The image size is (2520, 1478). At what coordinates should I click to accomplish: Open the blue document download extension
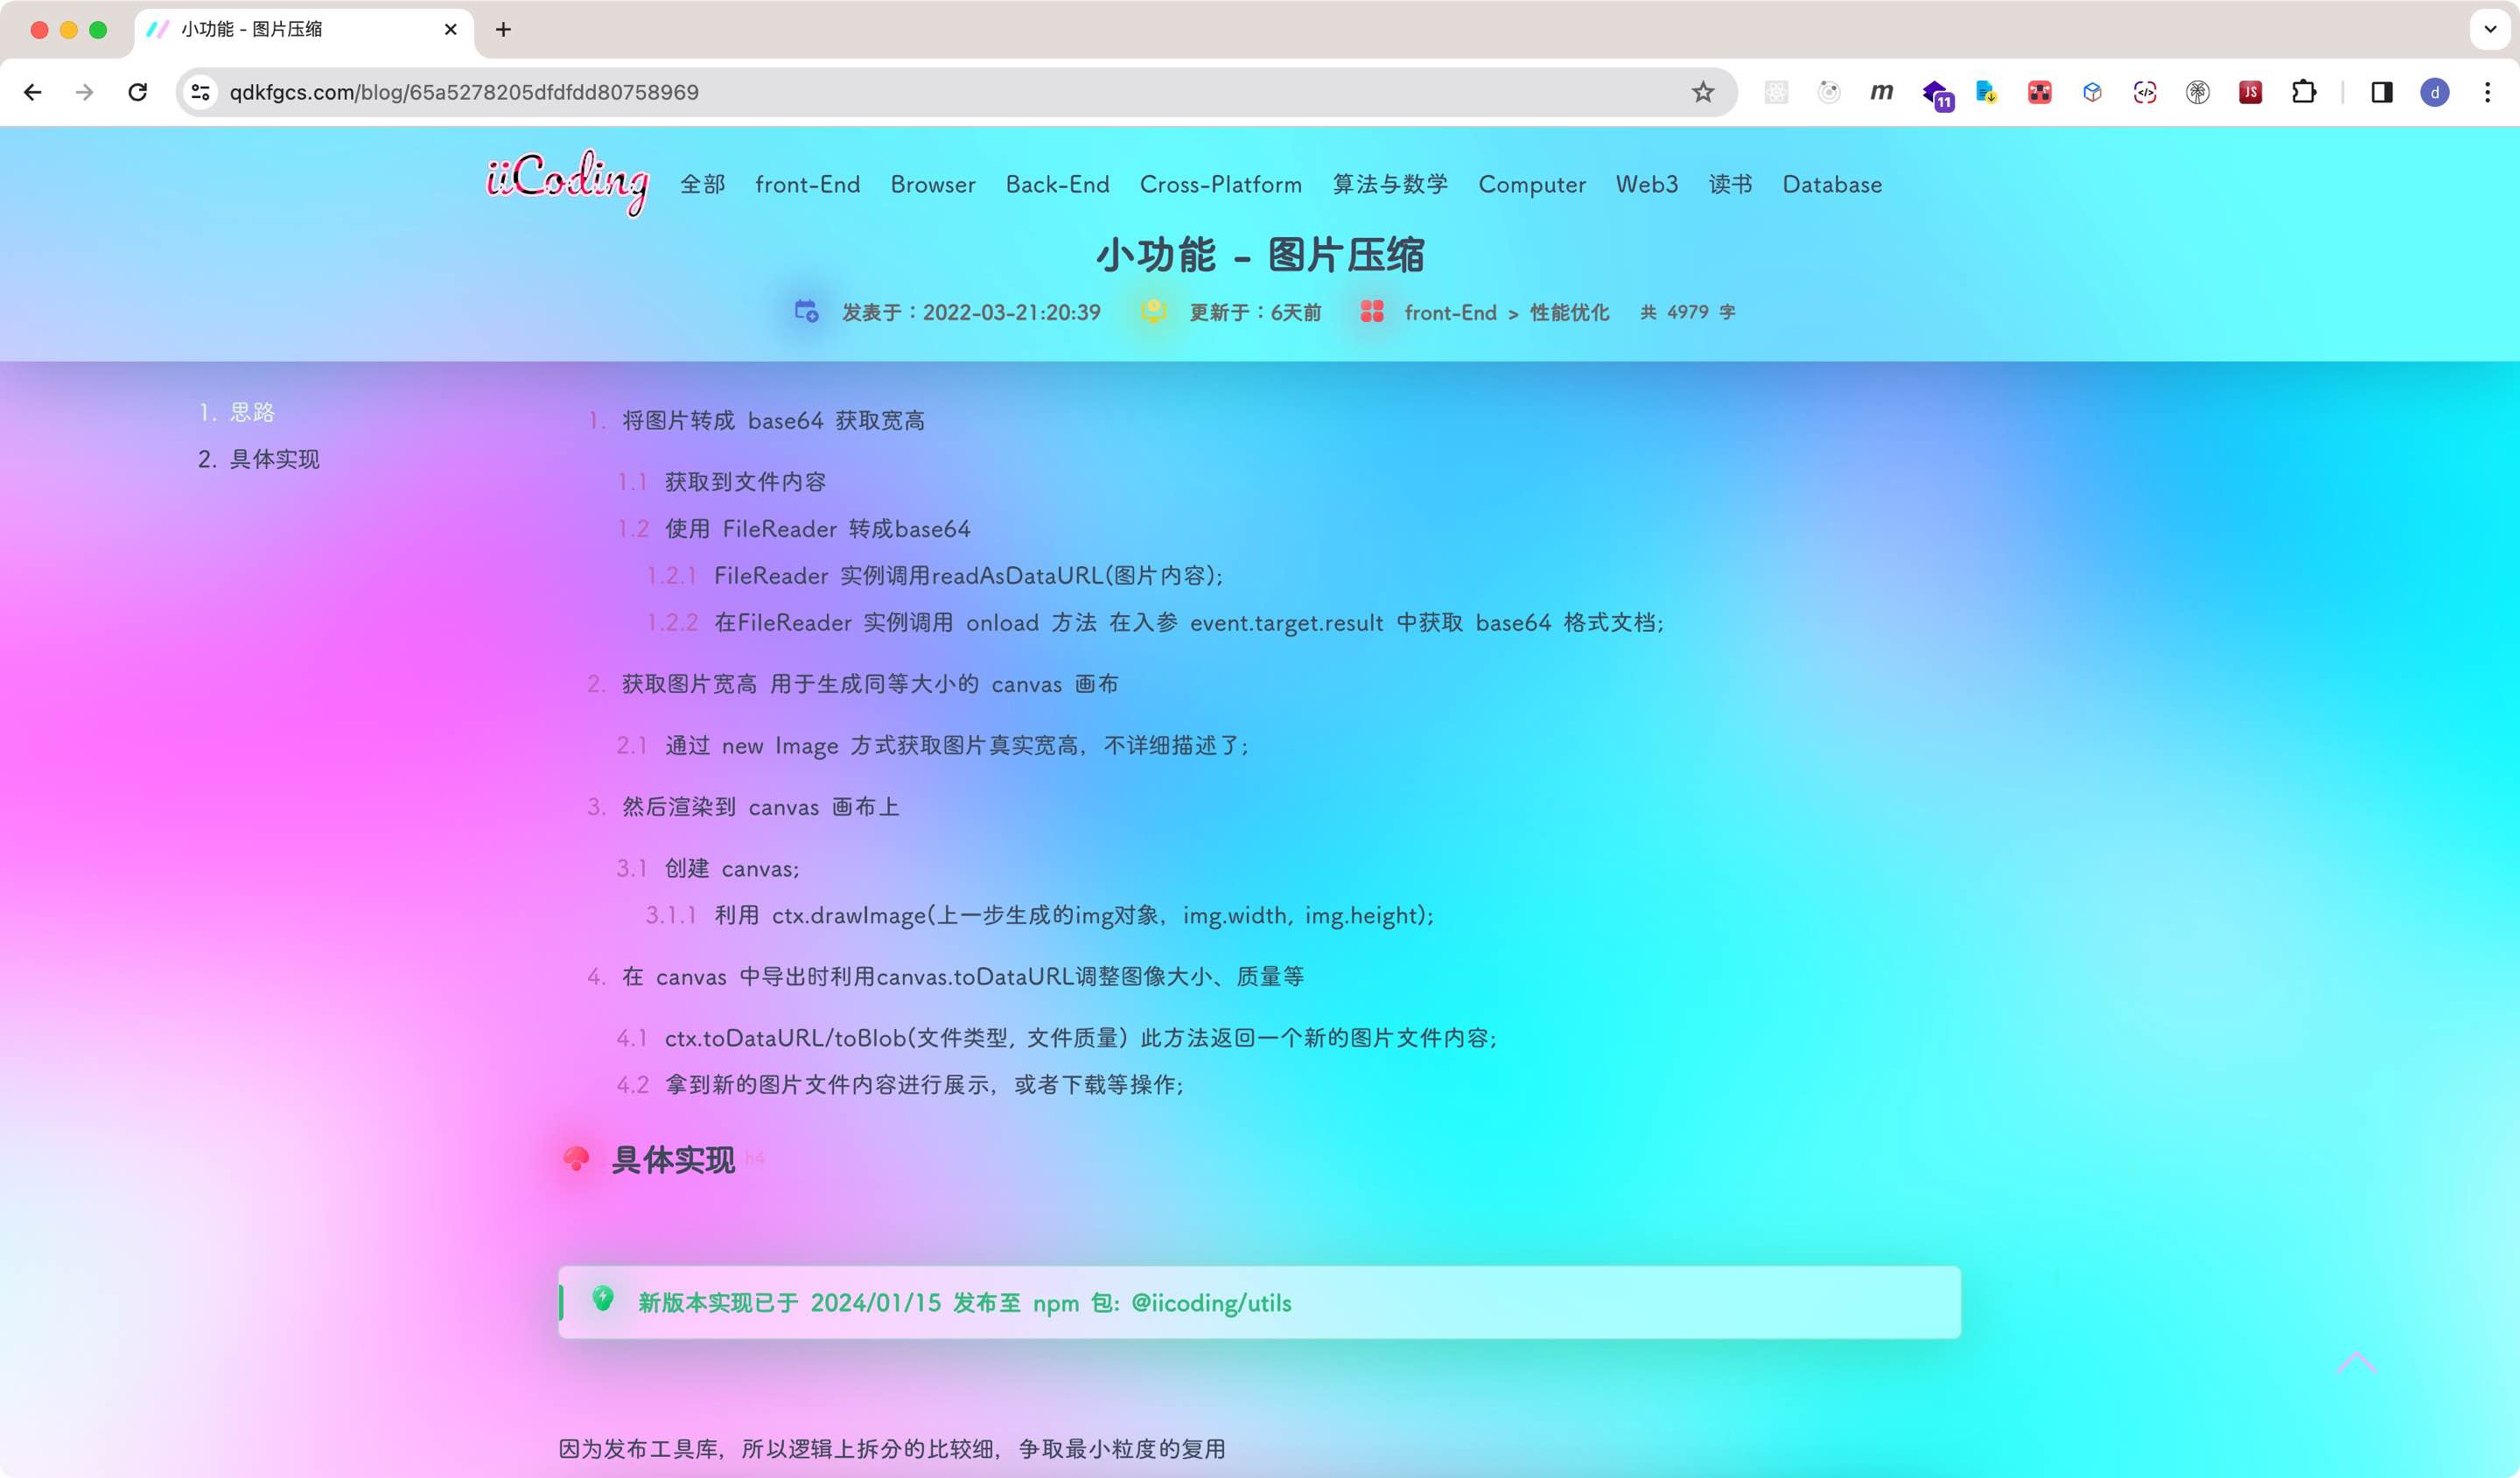(x=1987, y=92)
